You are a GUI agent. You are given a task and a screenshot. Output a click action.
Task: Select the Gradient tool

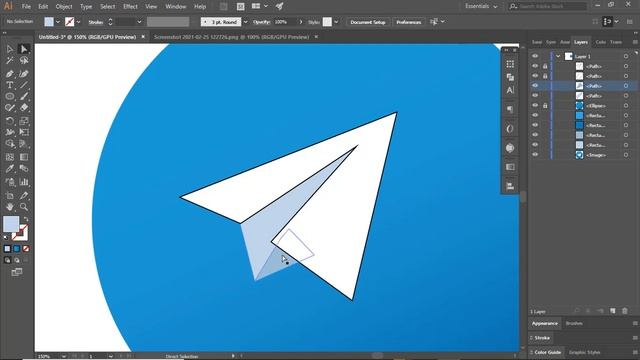coord(24,157)
